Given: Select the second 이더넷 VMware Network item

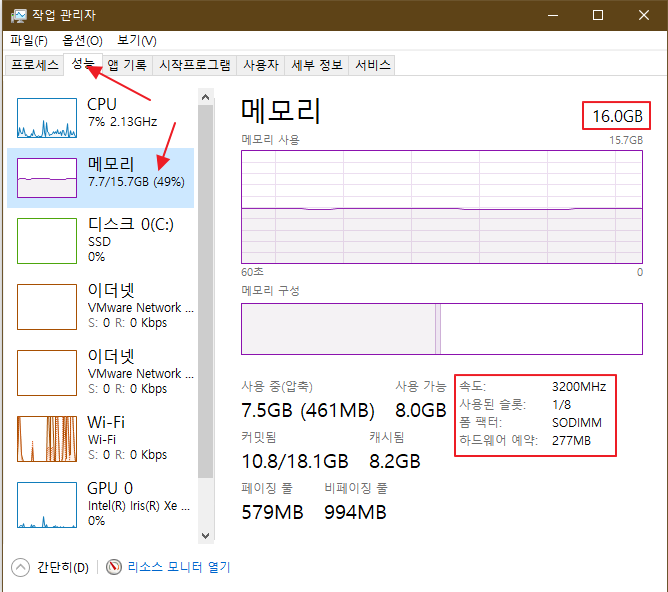Looking at the screenshot, I should click(47, 373).
